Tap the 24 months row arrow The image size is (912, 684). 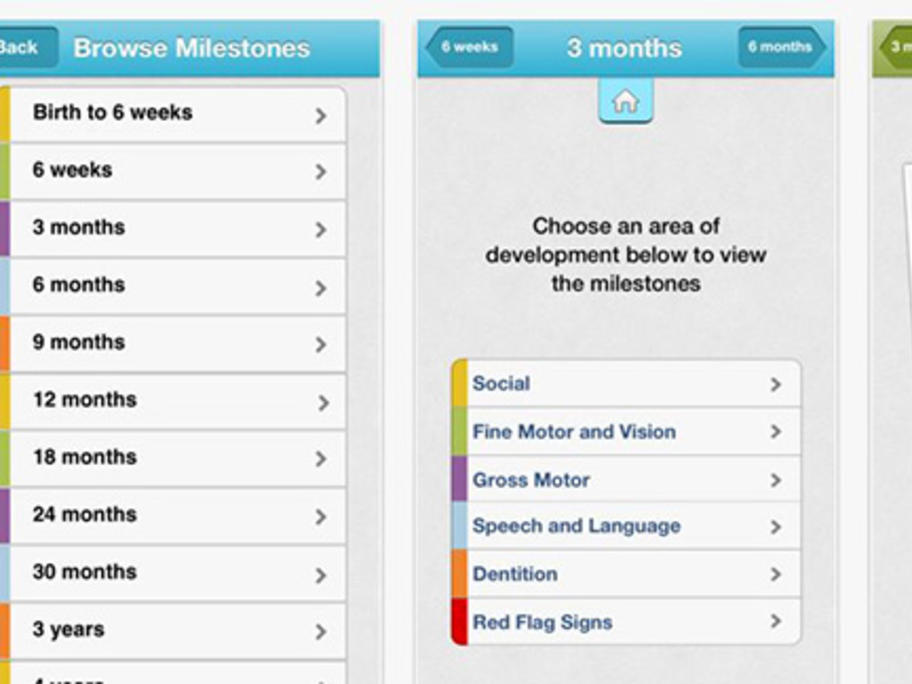click(320, 516)
